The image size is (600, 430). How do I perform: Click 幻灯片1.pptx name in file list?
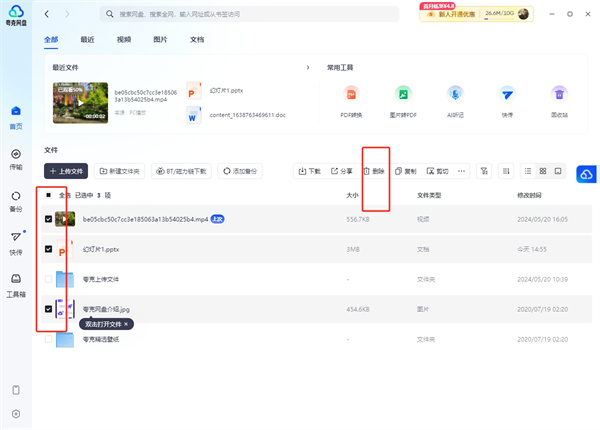(101, 249)
